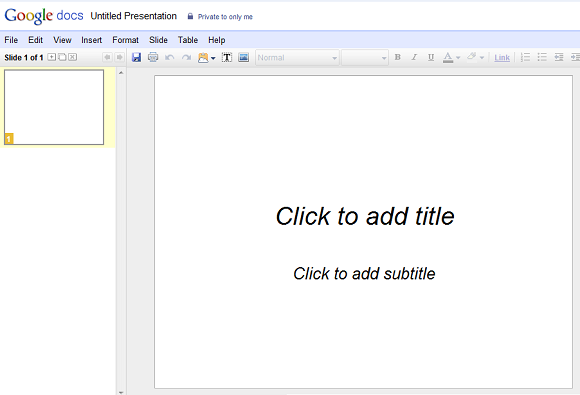Click the text color A icon

448,57
